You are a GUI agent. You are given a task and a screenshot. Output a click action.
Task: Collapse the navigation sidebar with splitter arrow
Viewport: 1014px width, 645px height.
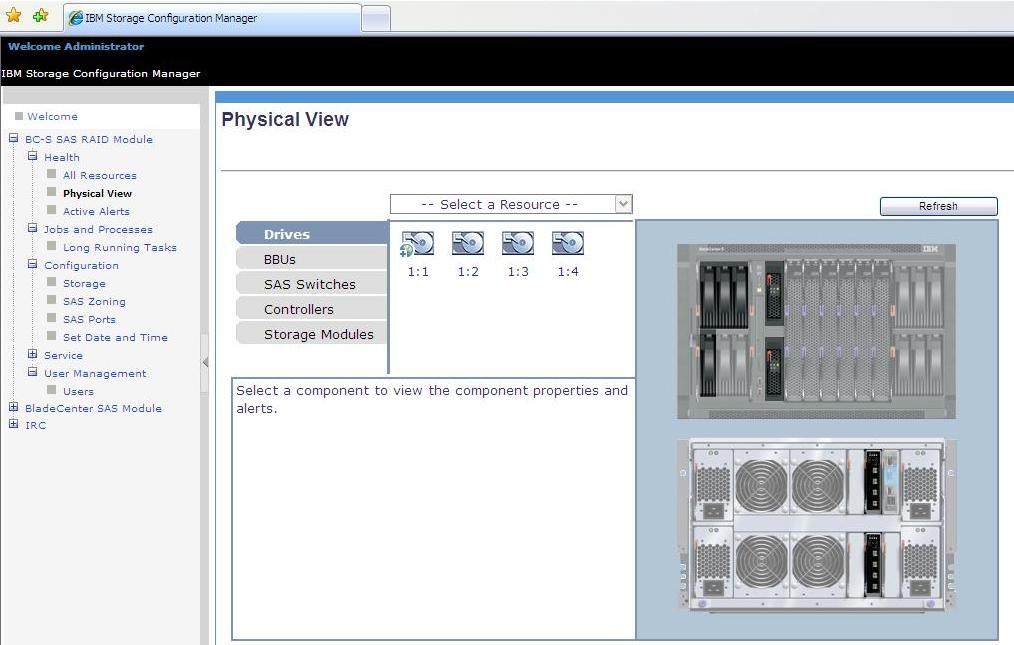coord(204,362)
